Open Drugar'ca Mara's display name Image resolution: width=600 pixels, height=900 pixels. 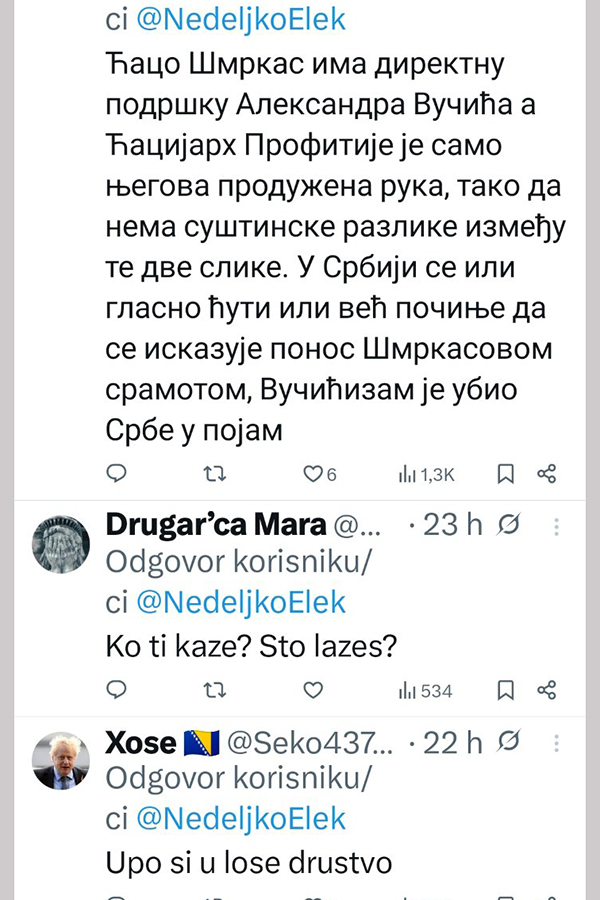[x=216, y=525]
